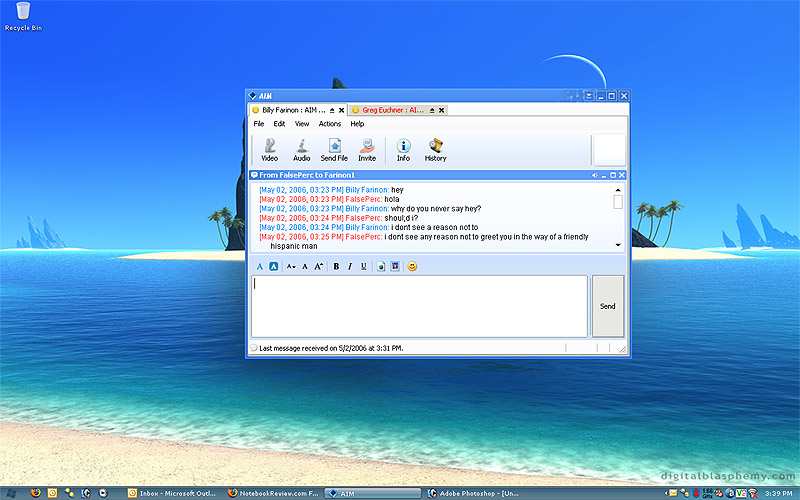Close the From FalsePerc conversation pane
Image resolution: width=800 pixels, height=500 pixels.
coord(621,175)
